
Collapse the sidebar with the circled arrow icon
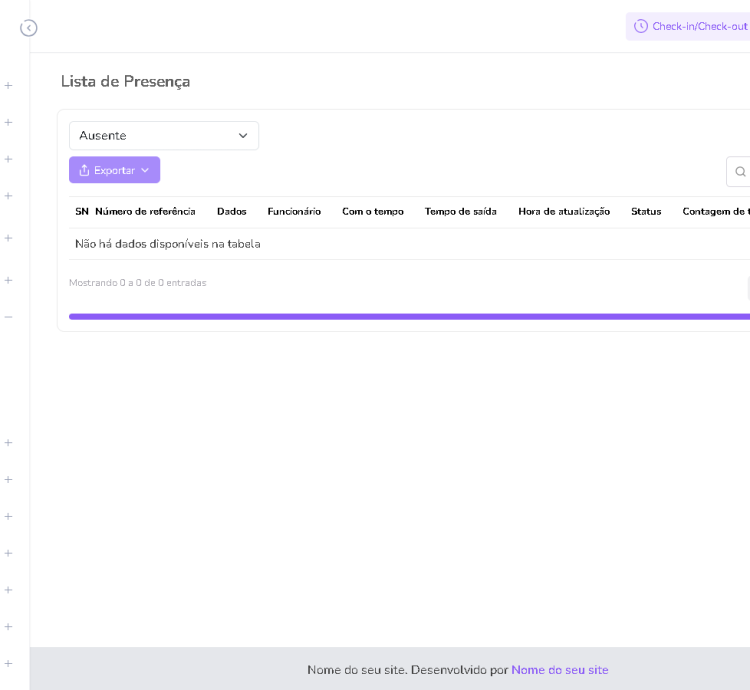(29, 28)
